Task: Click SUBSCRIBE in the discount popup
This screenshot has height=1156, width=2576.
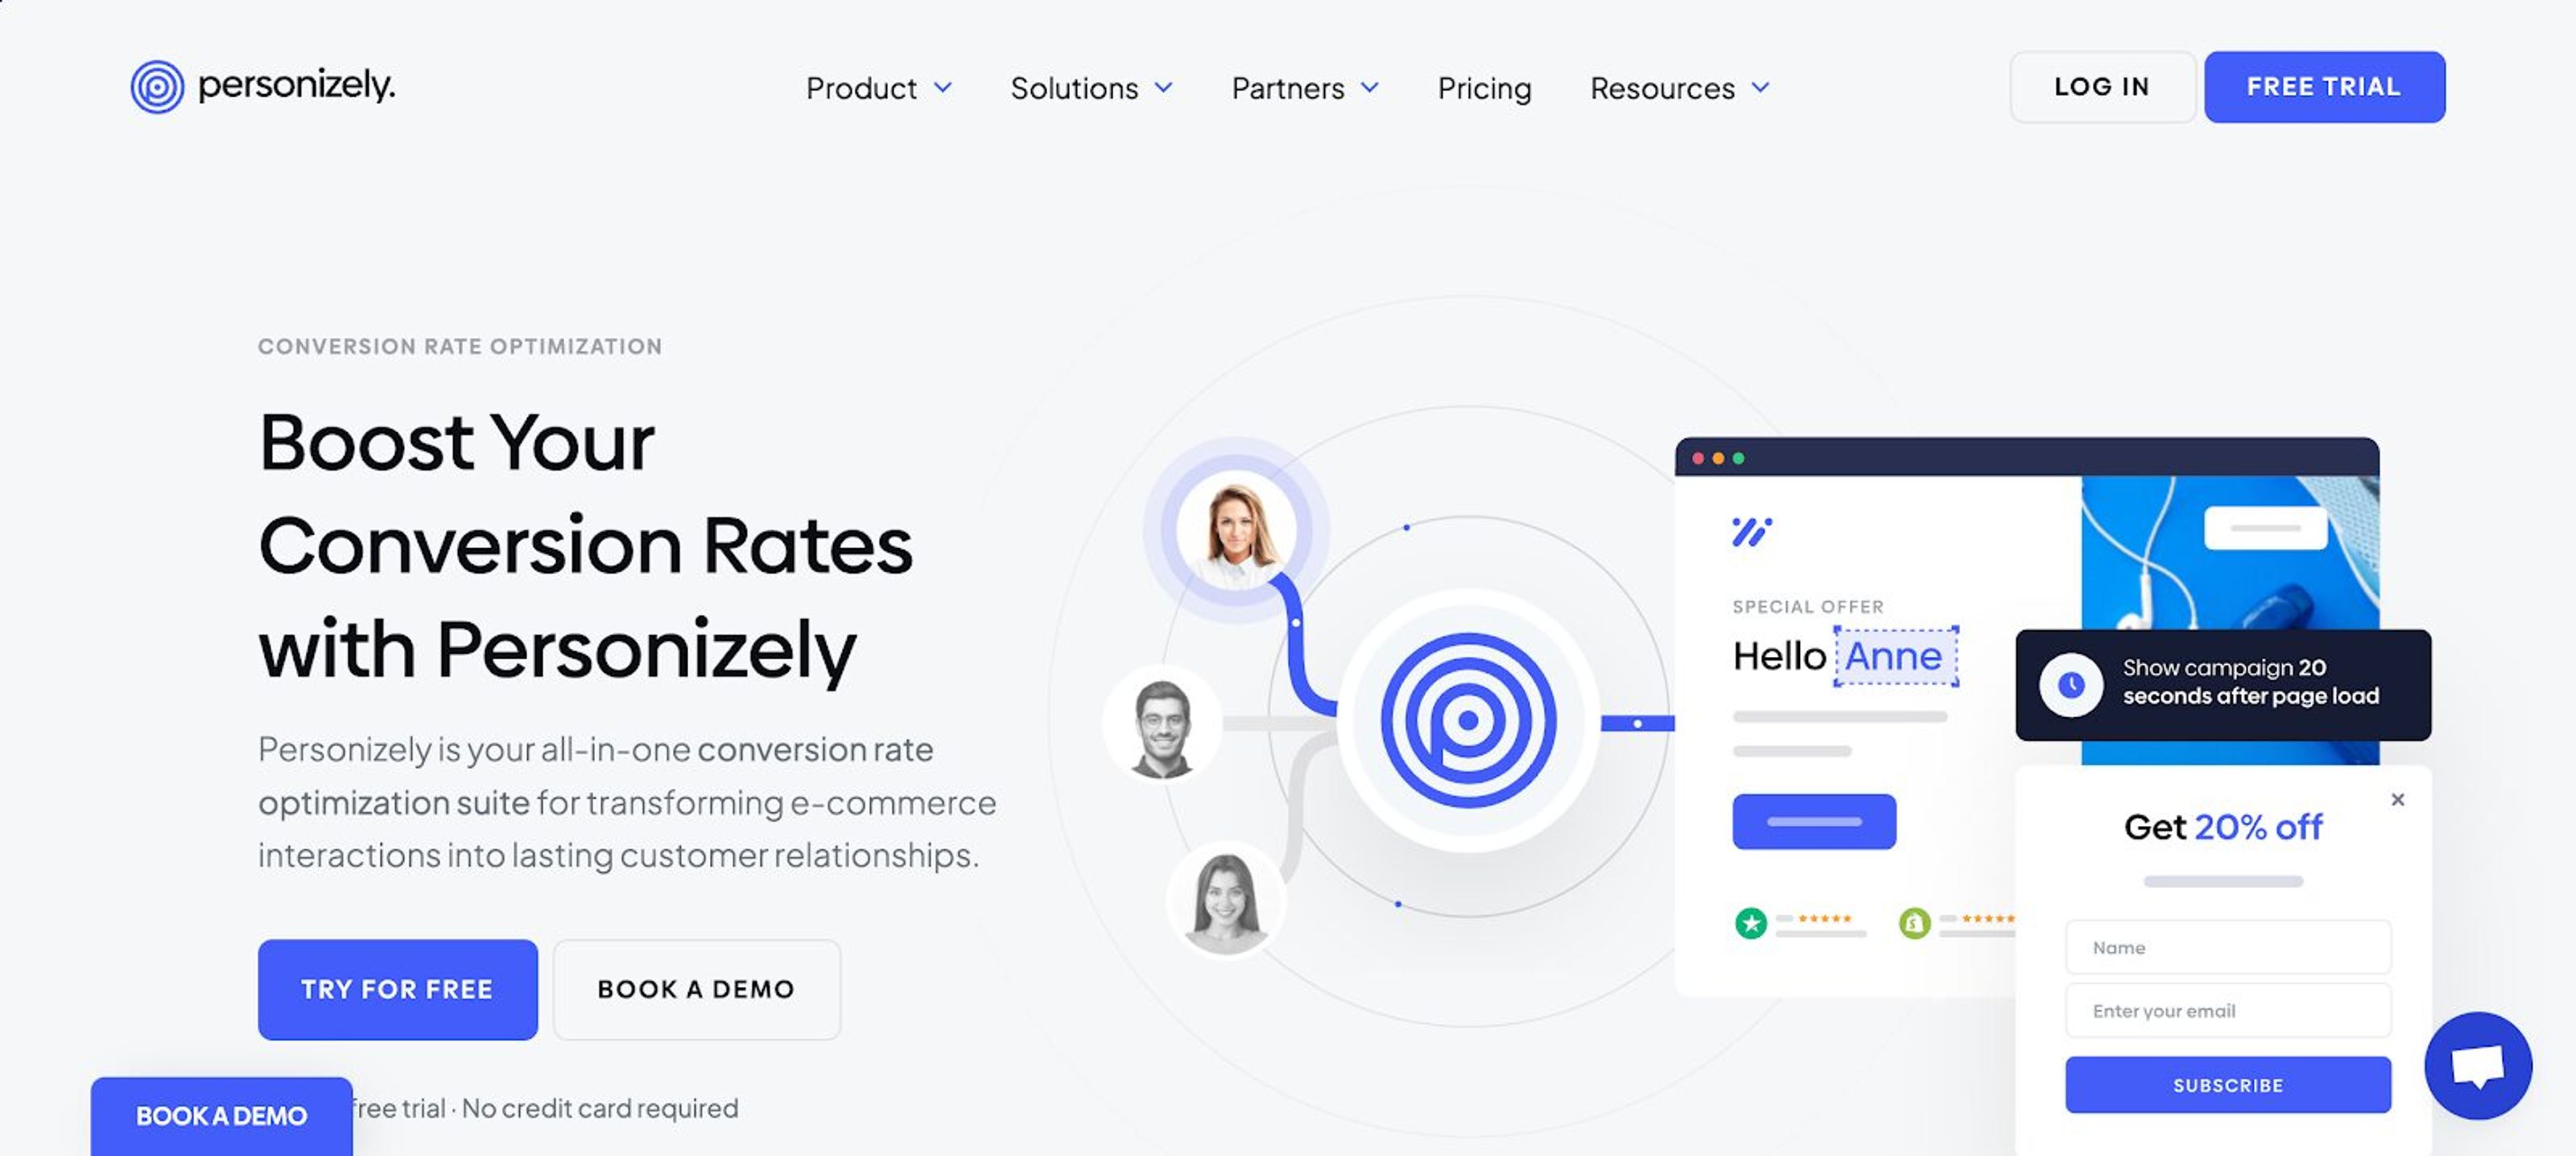Action: pos(2228,1085)
